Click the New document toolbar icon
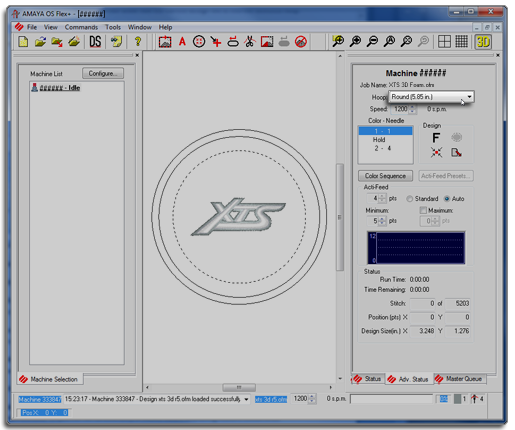Screen dimensions: 515x430 pos(23,42)
